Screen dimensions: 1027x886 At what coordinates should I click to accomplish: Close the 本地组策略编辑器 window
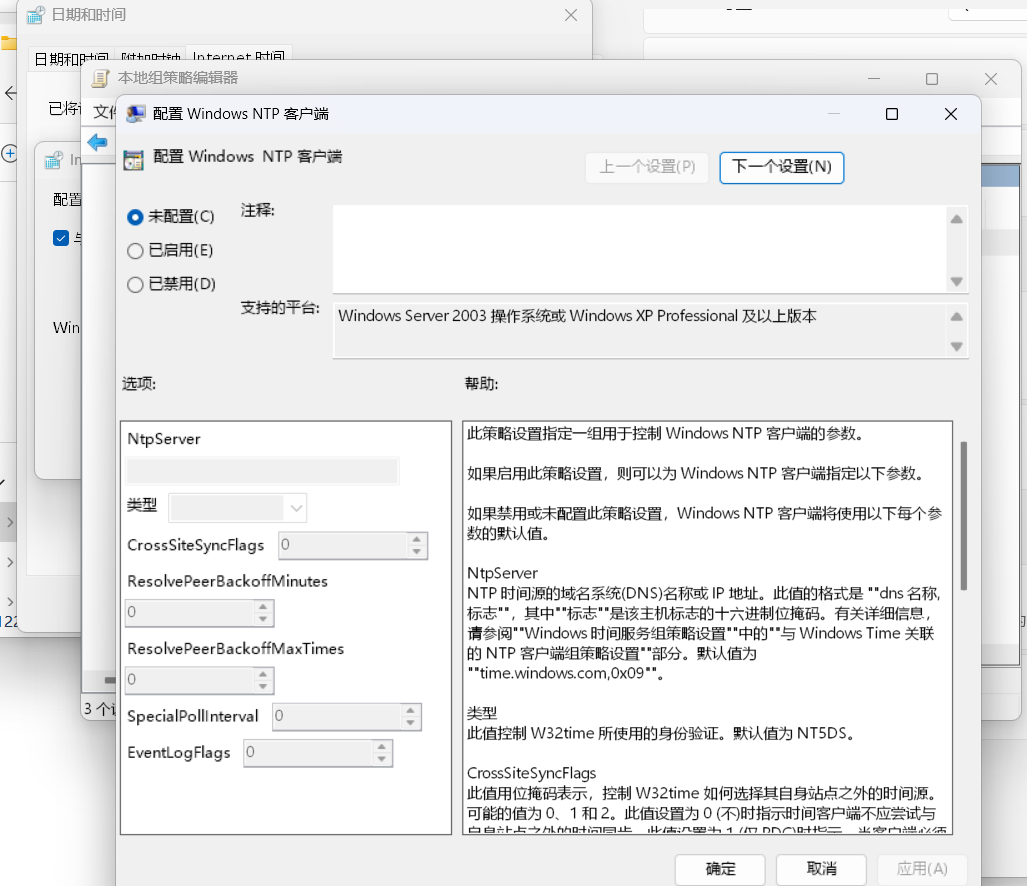point(991,79)
